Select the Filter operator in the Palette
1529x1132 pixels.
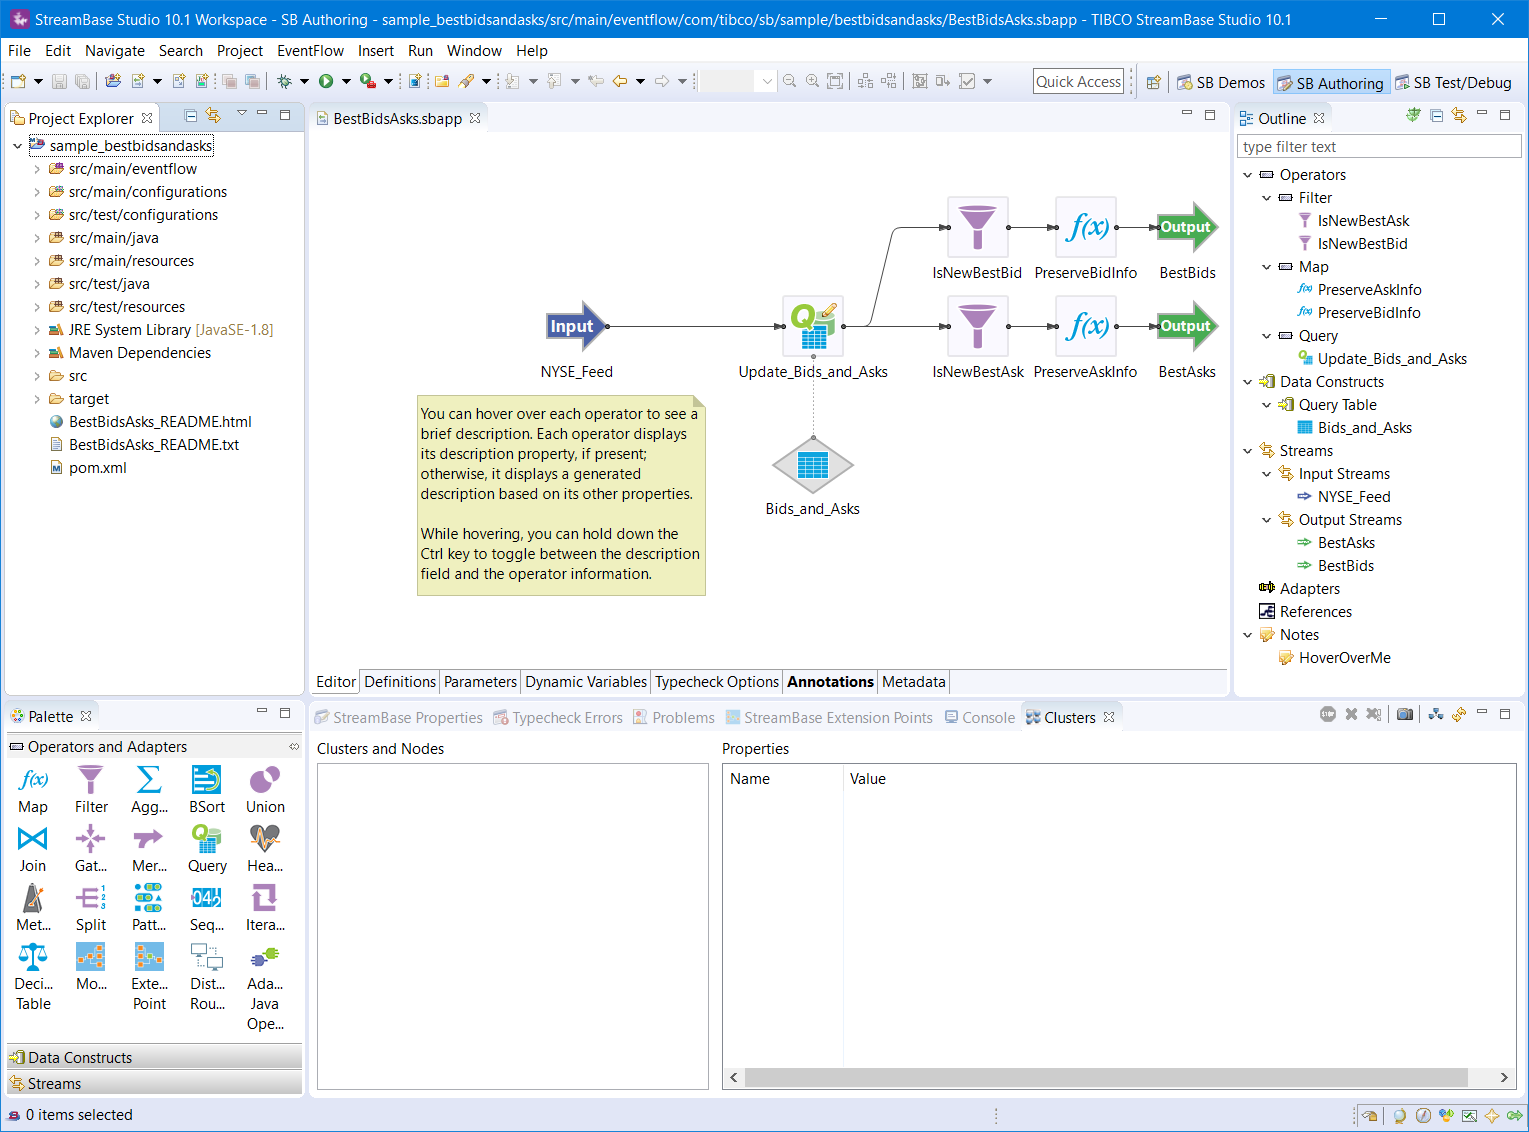point(91,790)
